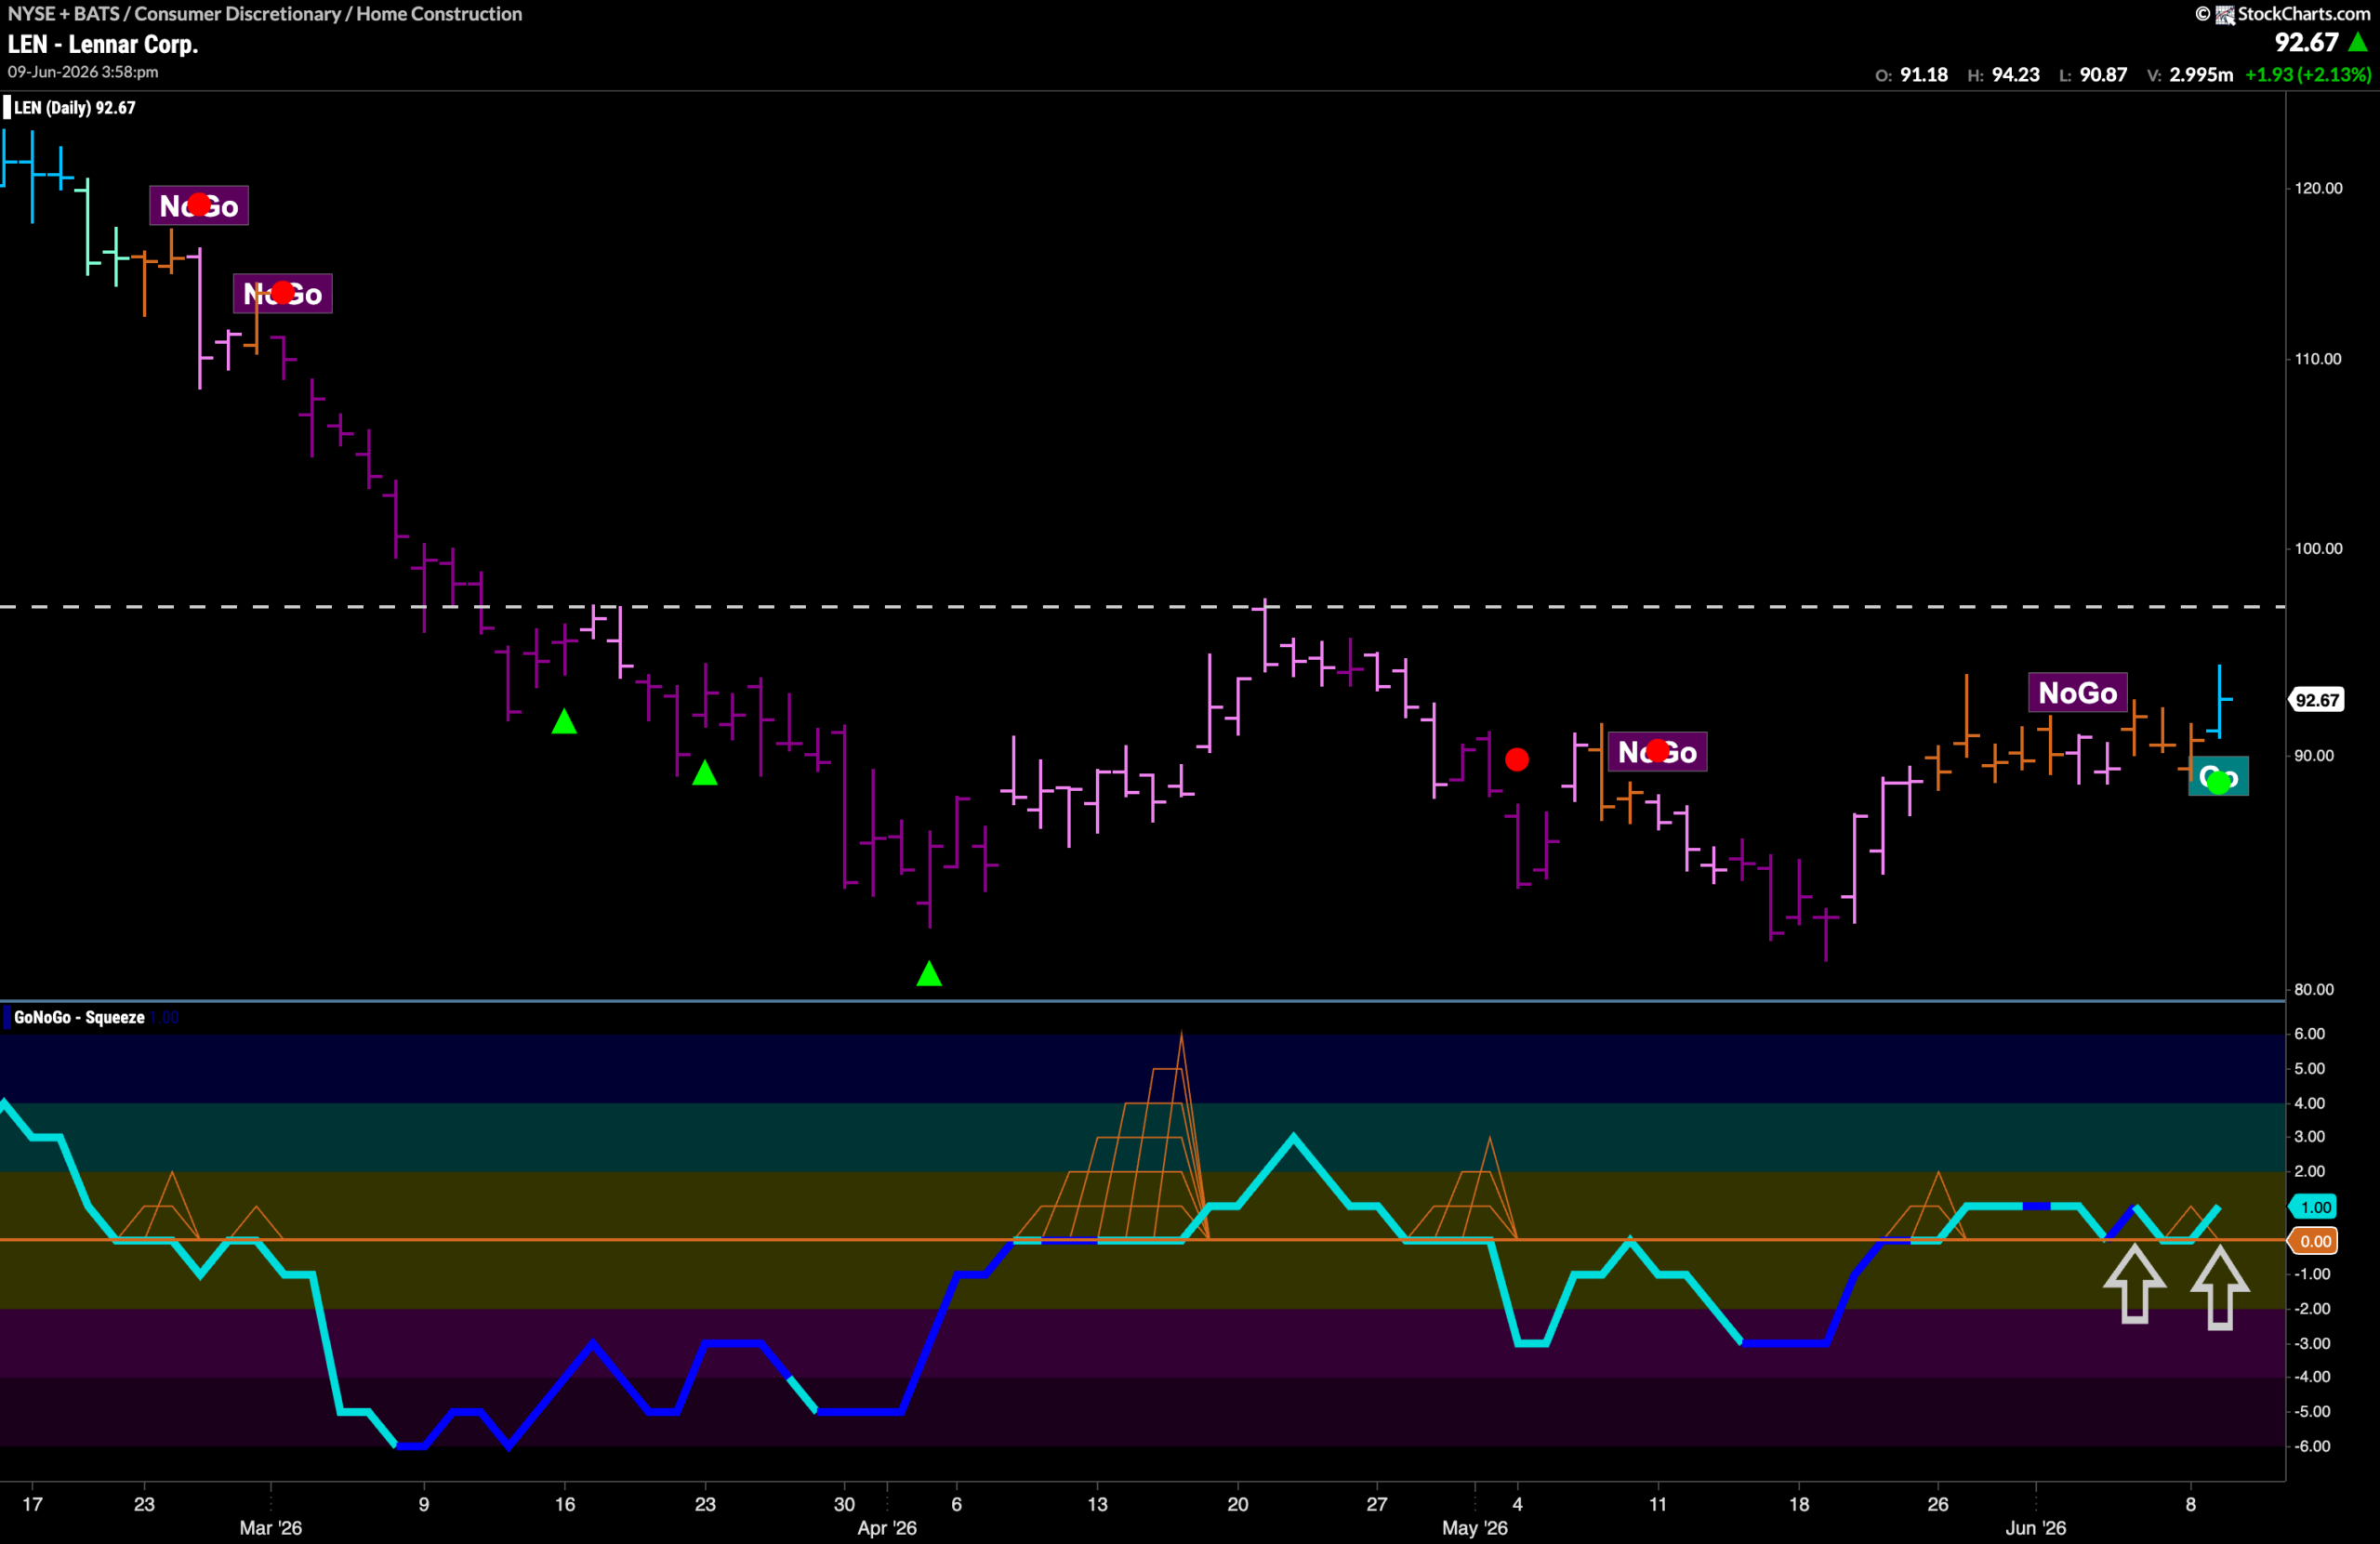The height and width of the screenshot is (1544, 2380).
Task: Click the GoNoGo - Squeeze panel label
Action: (79, 1017)
